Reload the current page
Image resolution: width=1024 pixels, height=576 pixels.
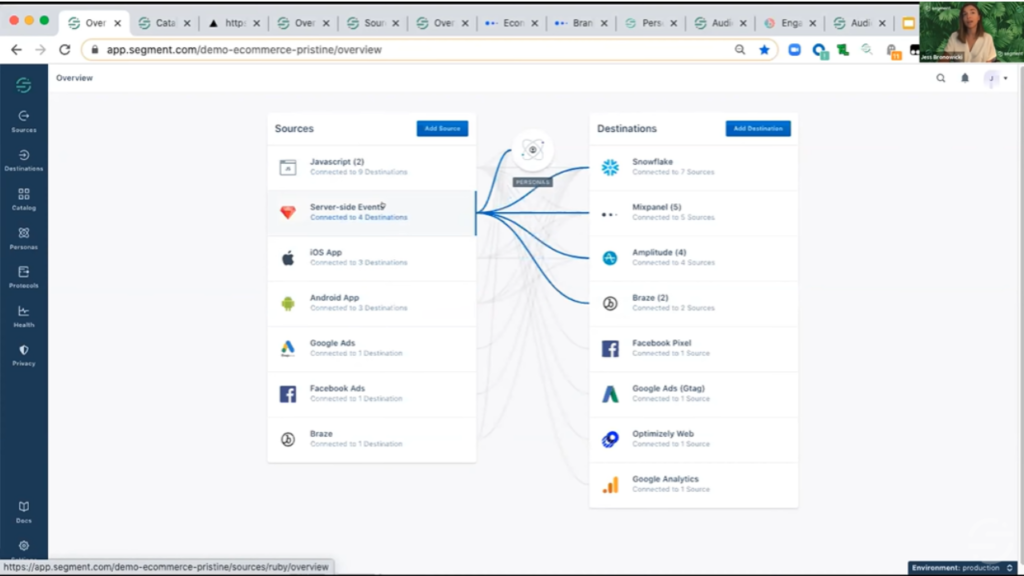click(65, 50)
